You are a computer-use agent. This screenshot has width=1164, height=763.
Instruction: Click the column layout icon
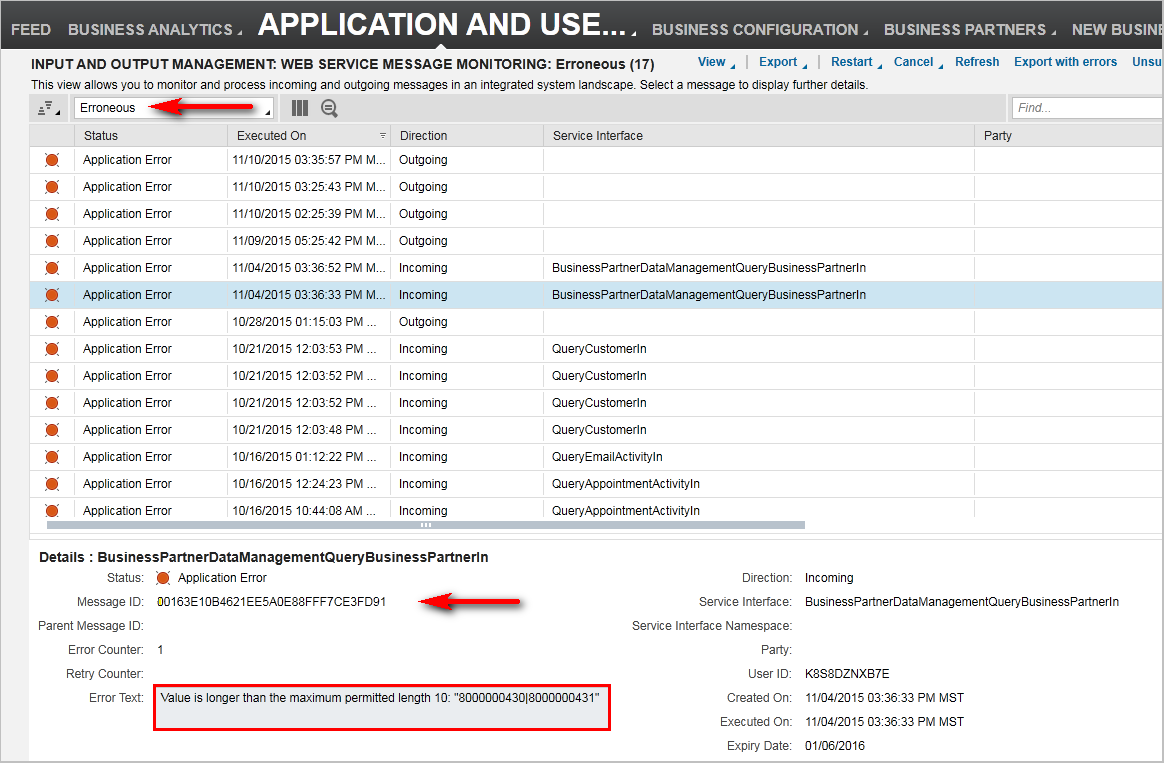pos(299,108)
